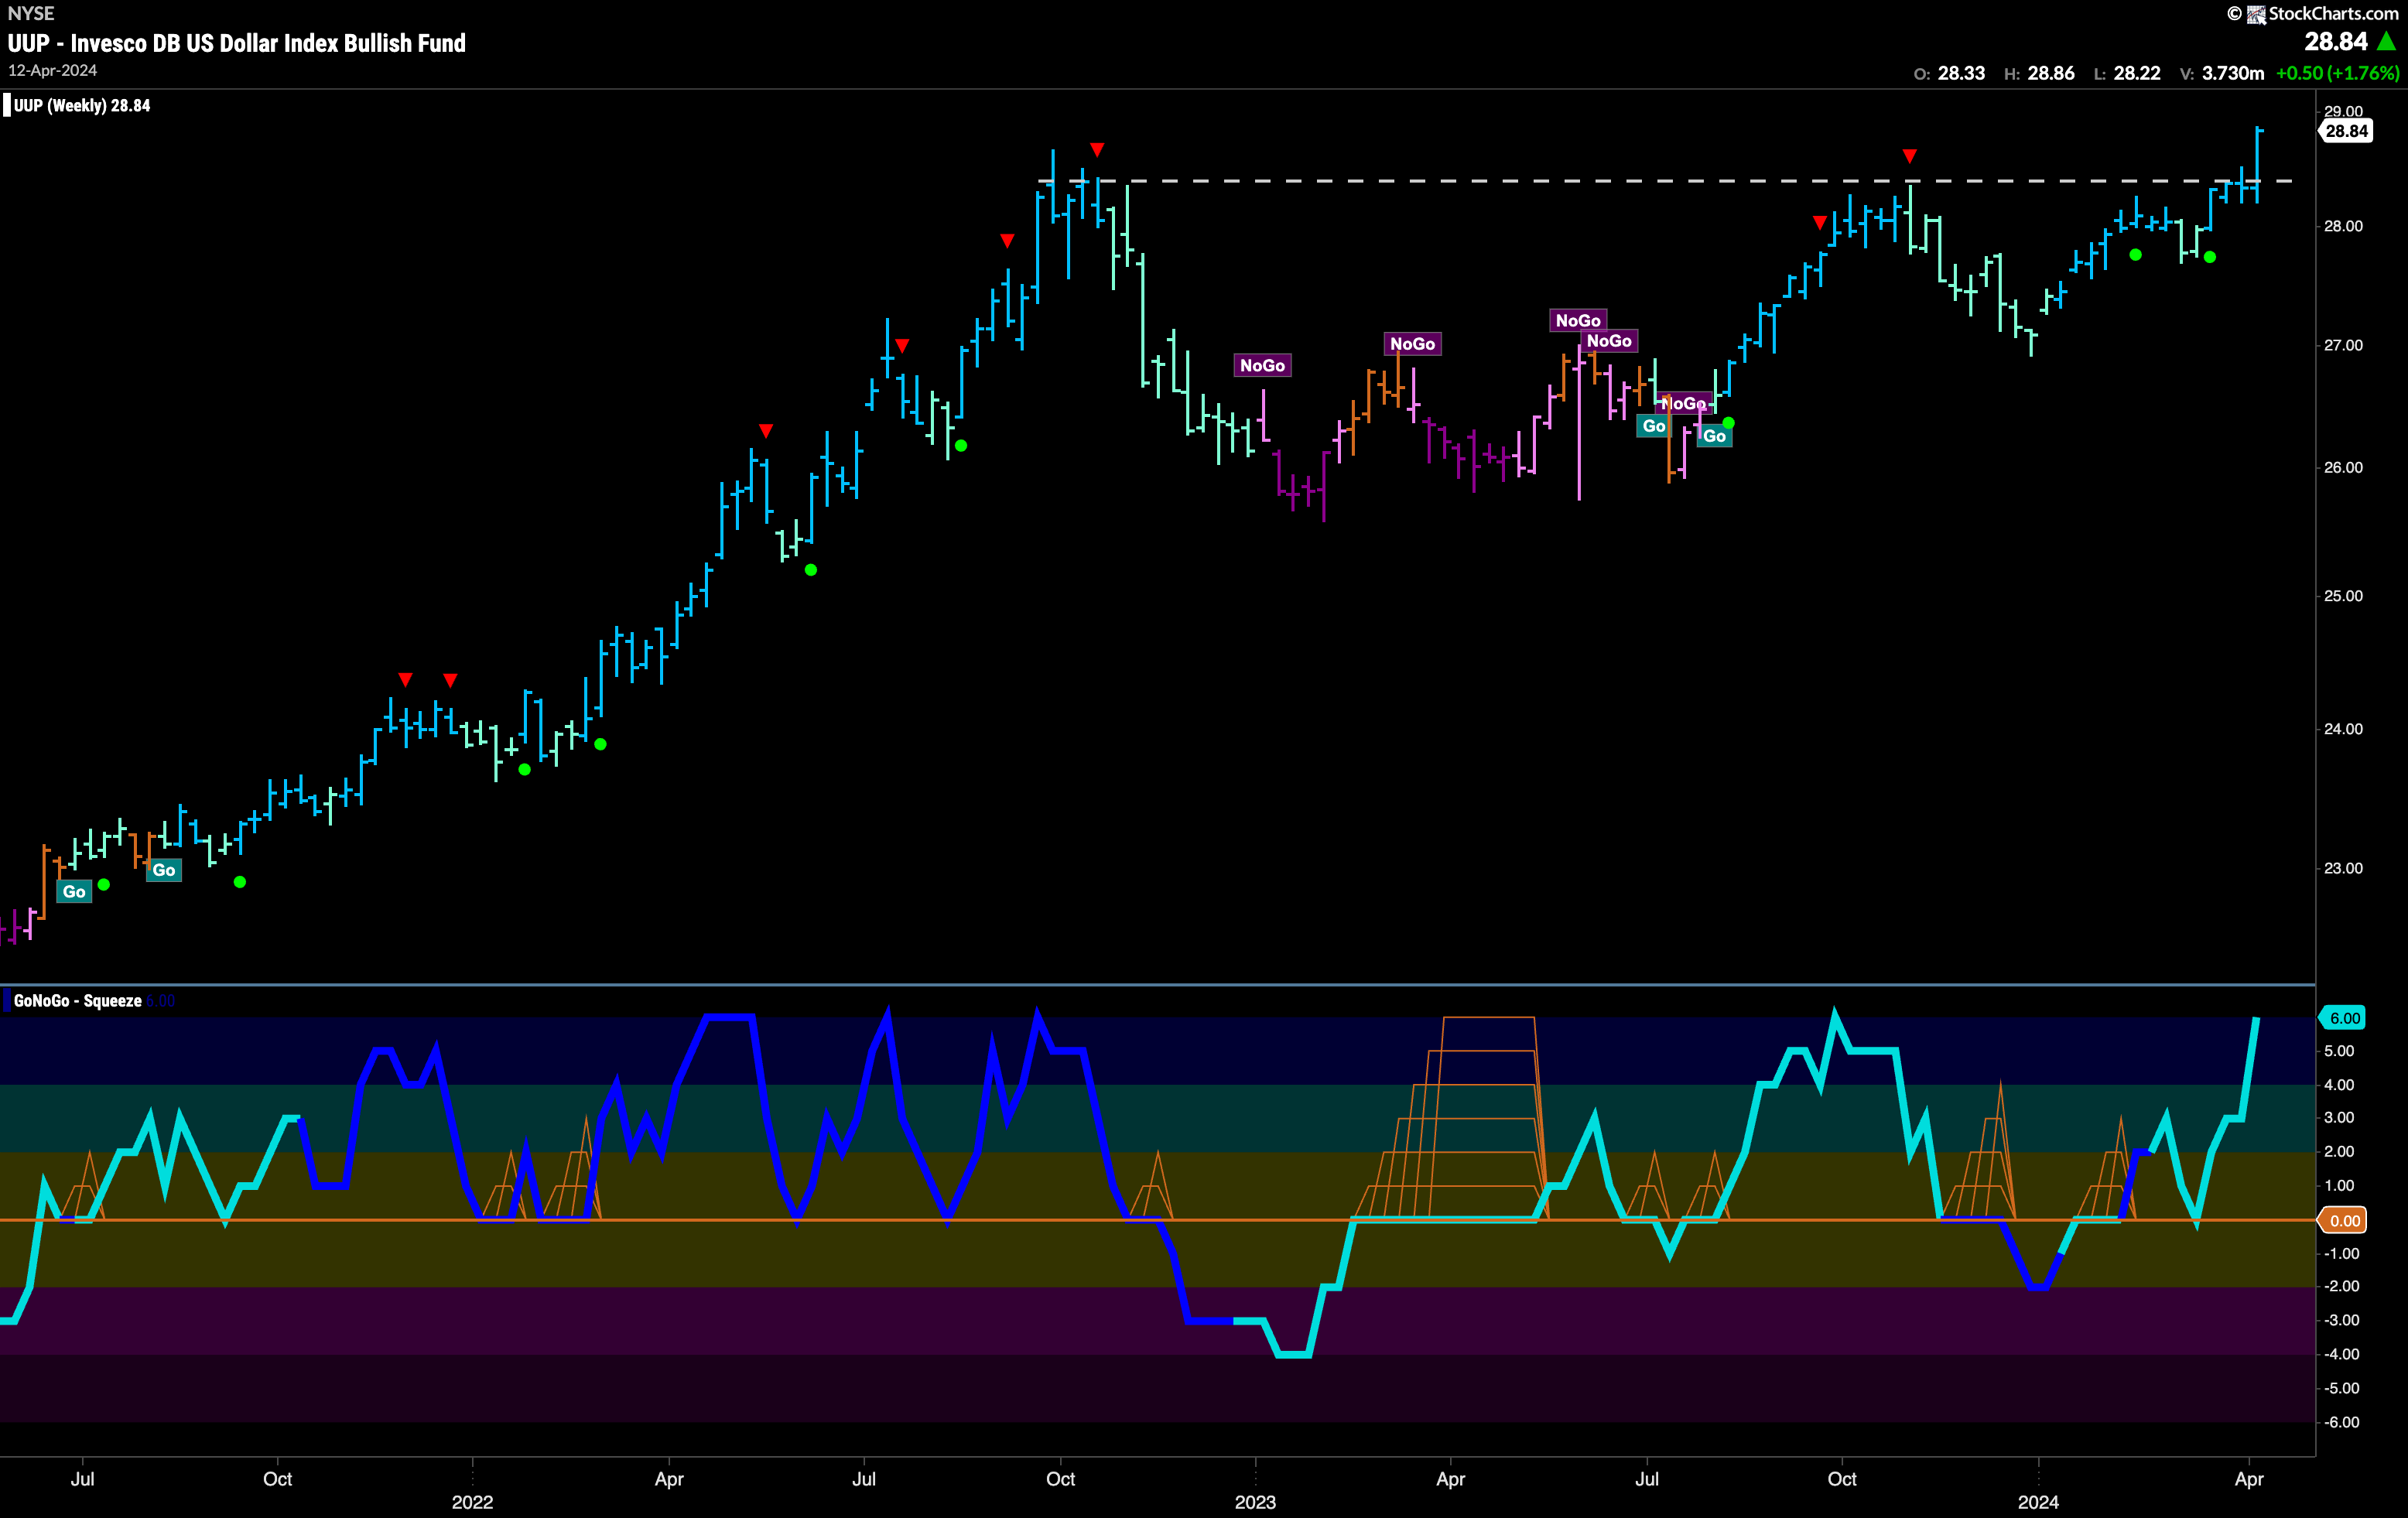Click the red triangle near July 2022
Screen dimensions: 2408x1518
902,346
